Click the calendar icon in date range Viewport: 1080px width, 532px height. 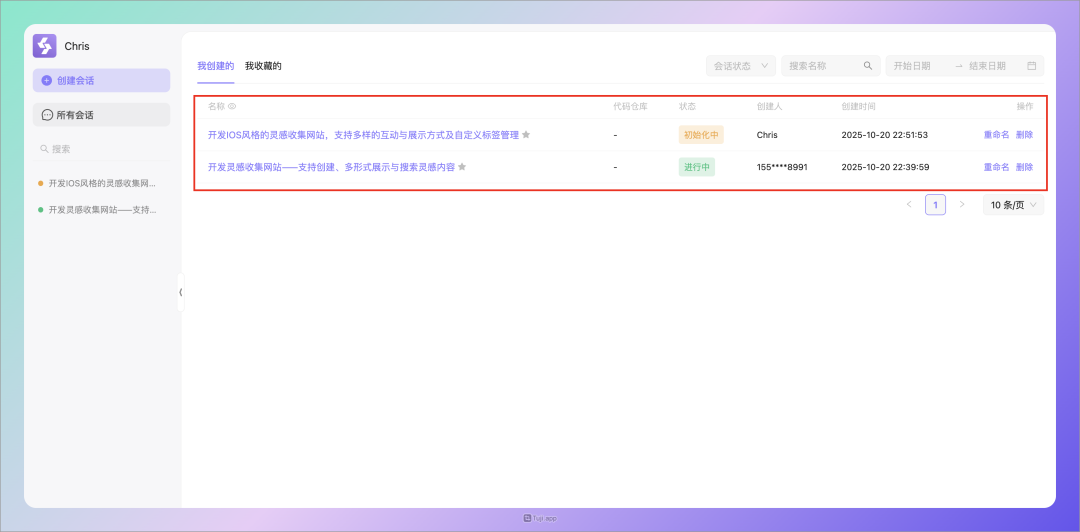pos(1032,66)
